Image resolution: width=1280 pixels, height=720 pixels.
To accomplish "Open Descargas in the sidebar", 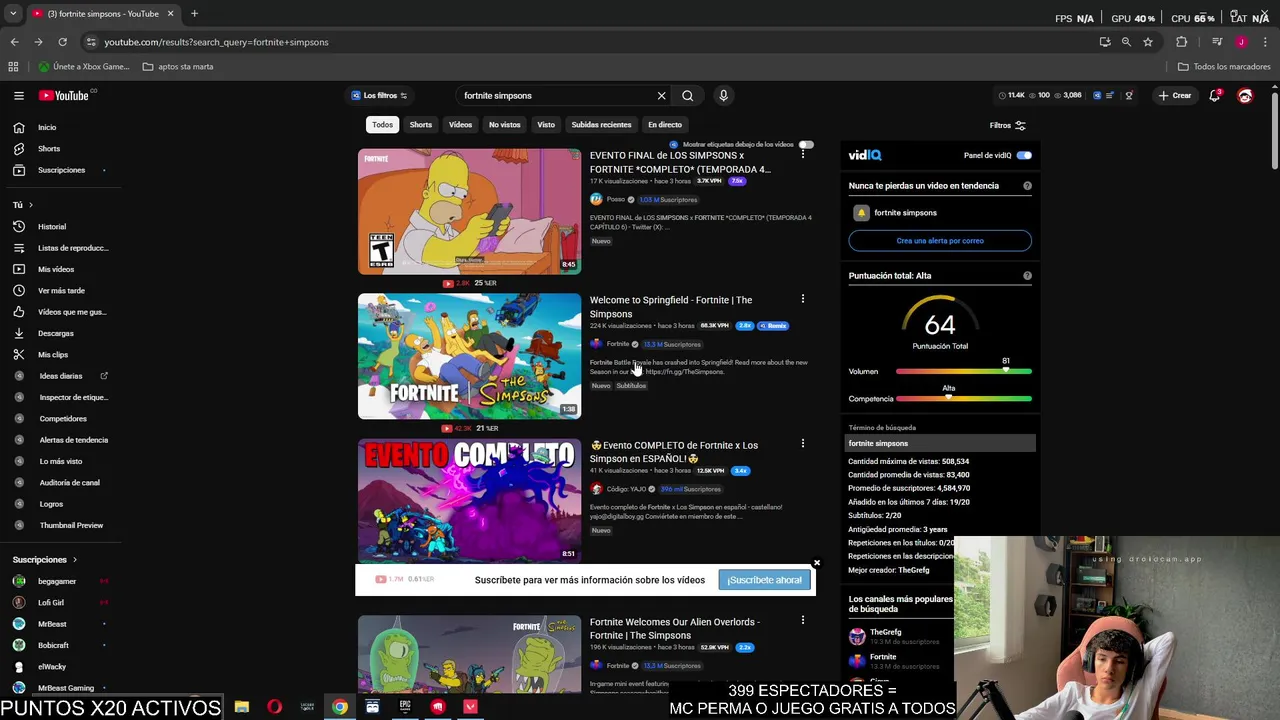I will click(56, 333).
